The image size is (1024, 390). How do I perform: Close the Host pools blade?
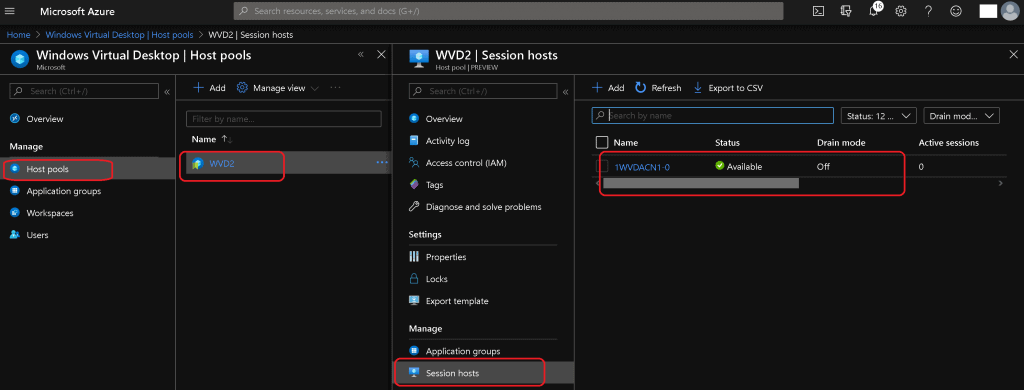(382, 55)
